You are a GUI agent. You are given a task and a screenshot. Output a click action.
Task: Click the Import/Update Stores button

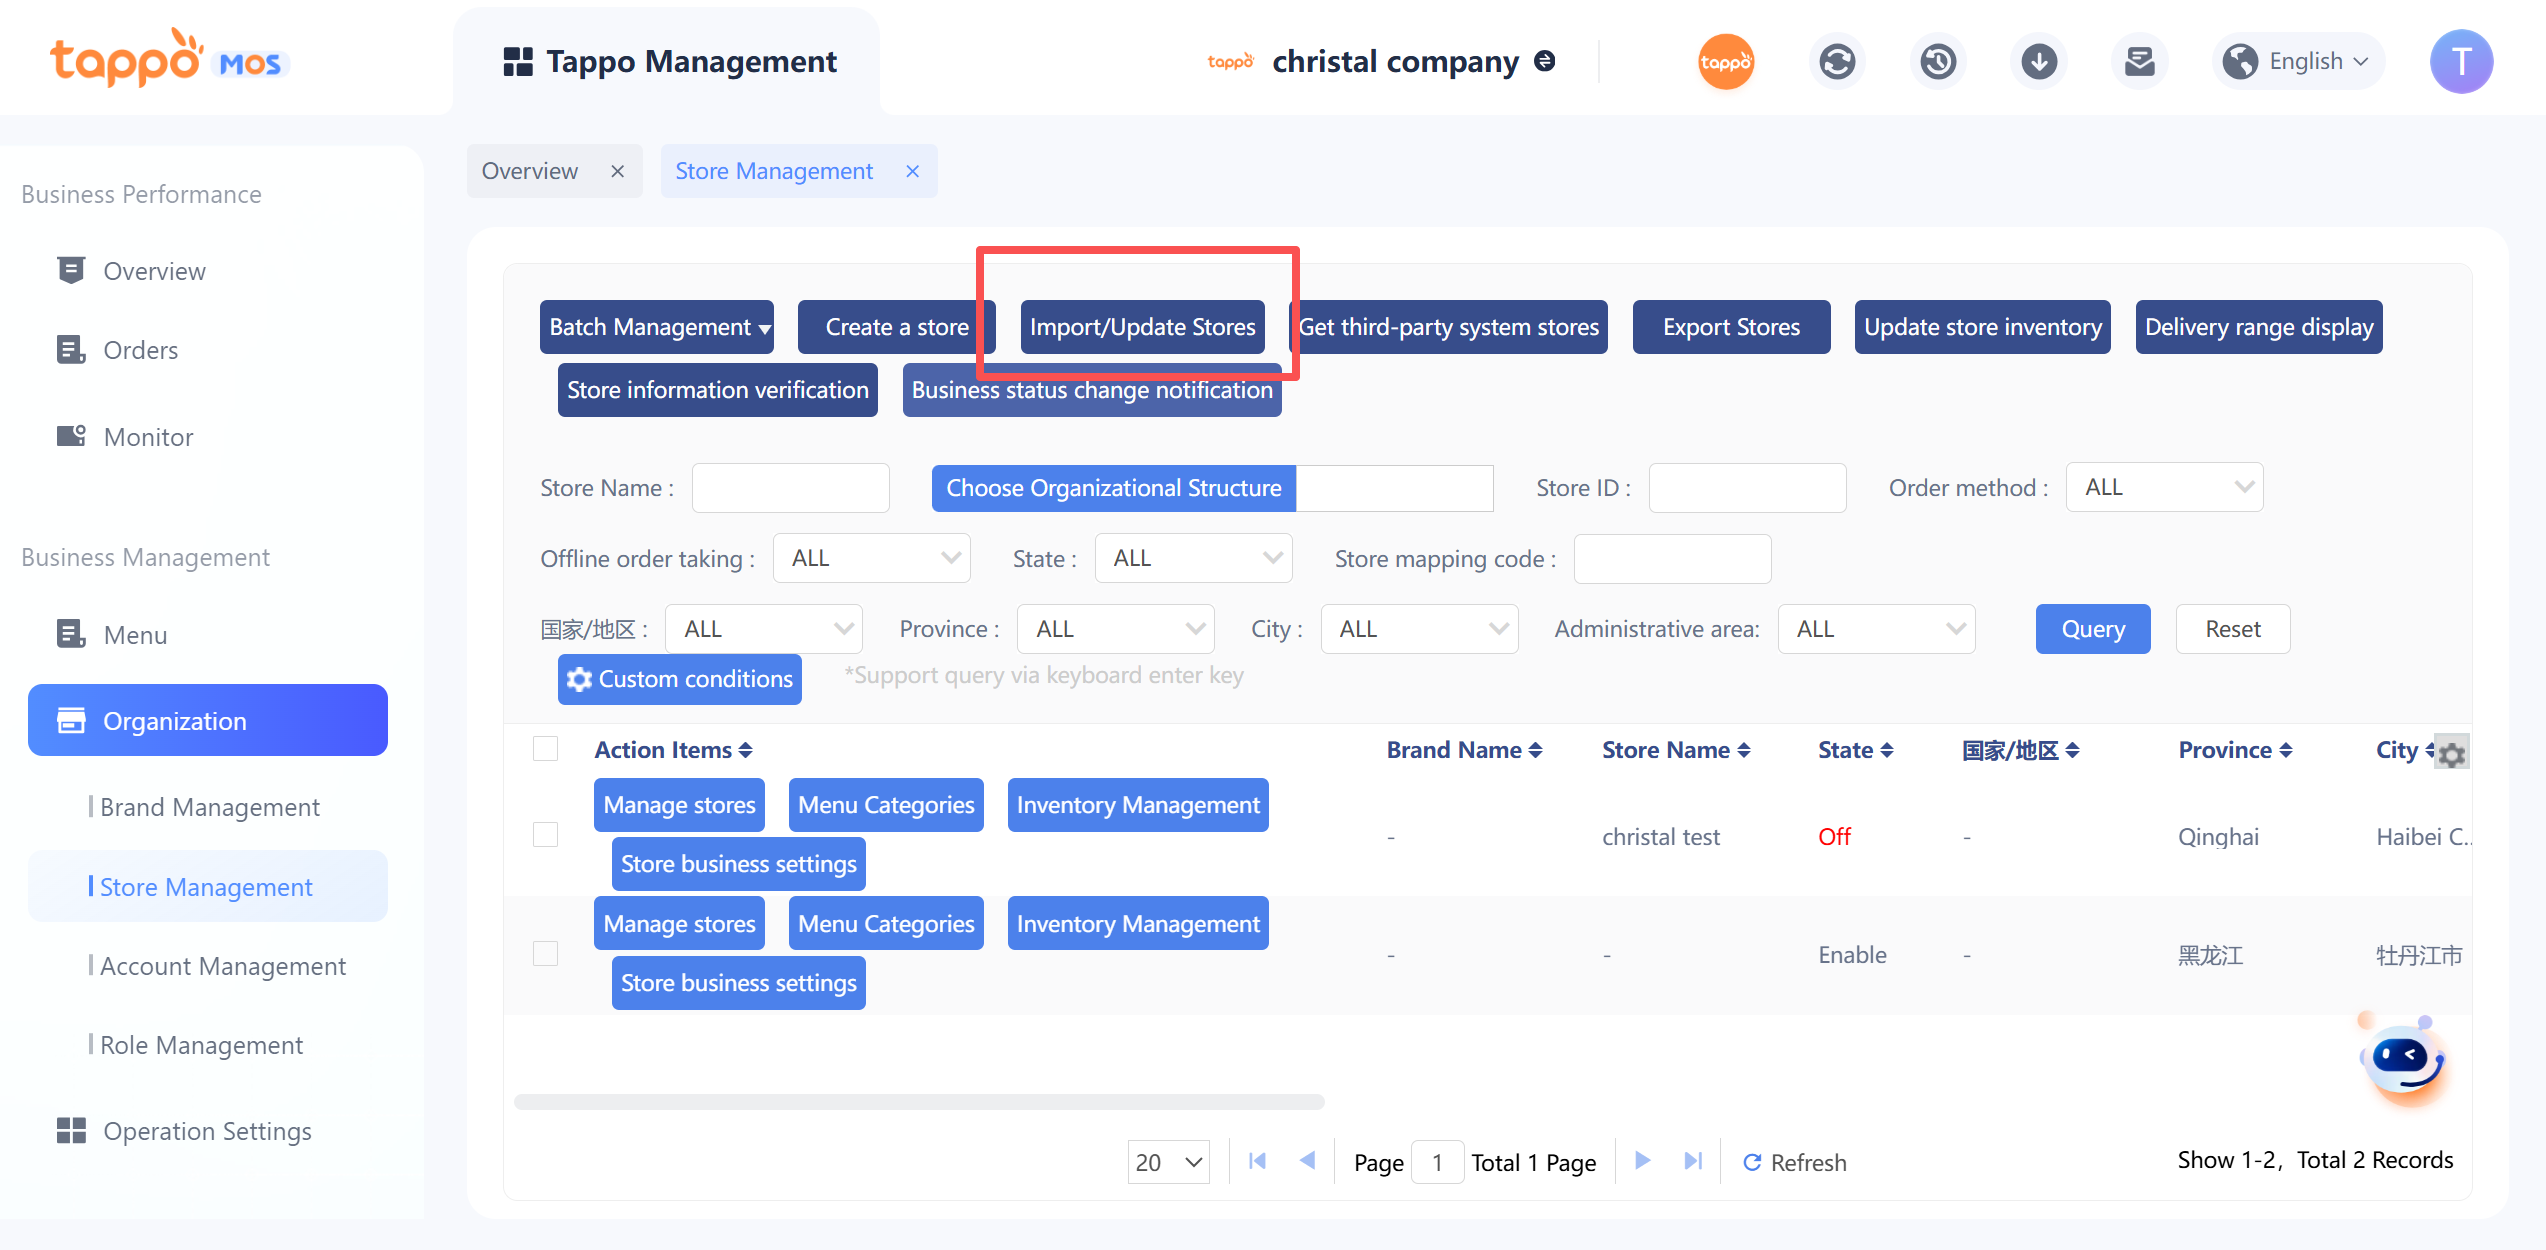1142,327
